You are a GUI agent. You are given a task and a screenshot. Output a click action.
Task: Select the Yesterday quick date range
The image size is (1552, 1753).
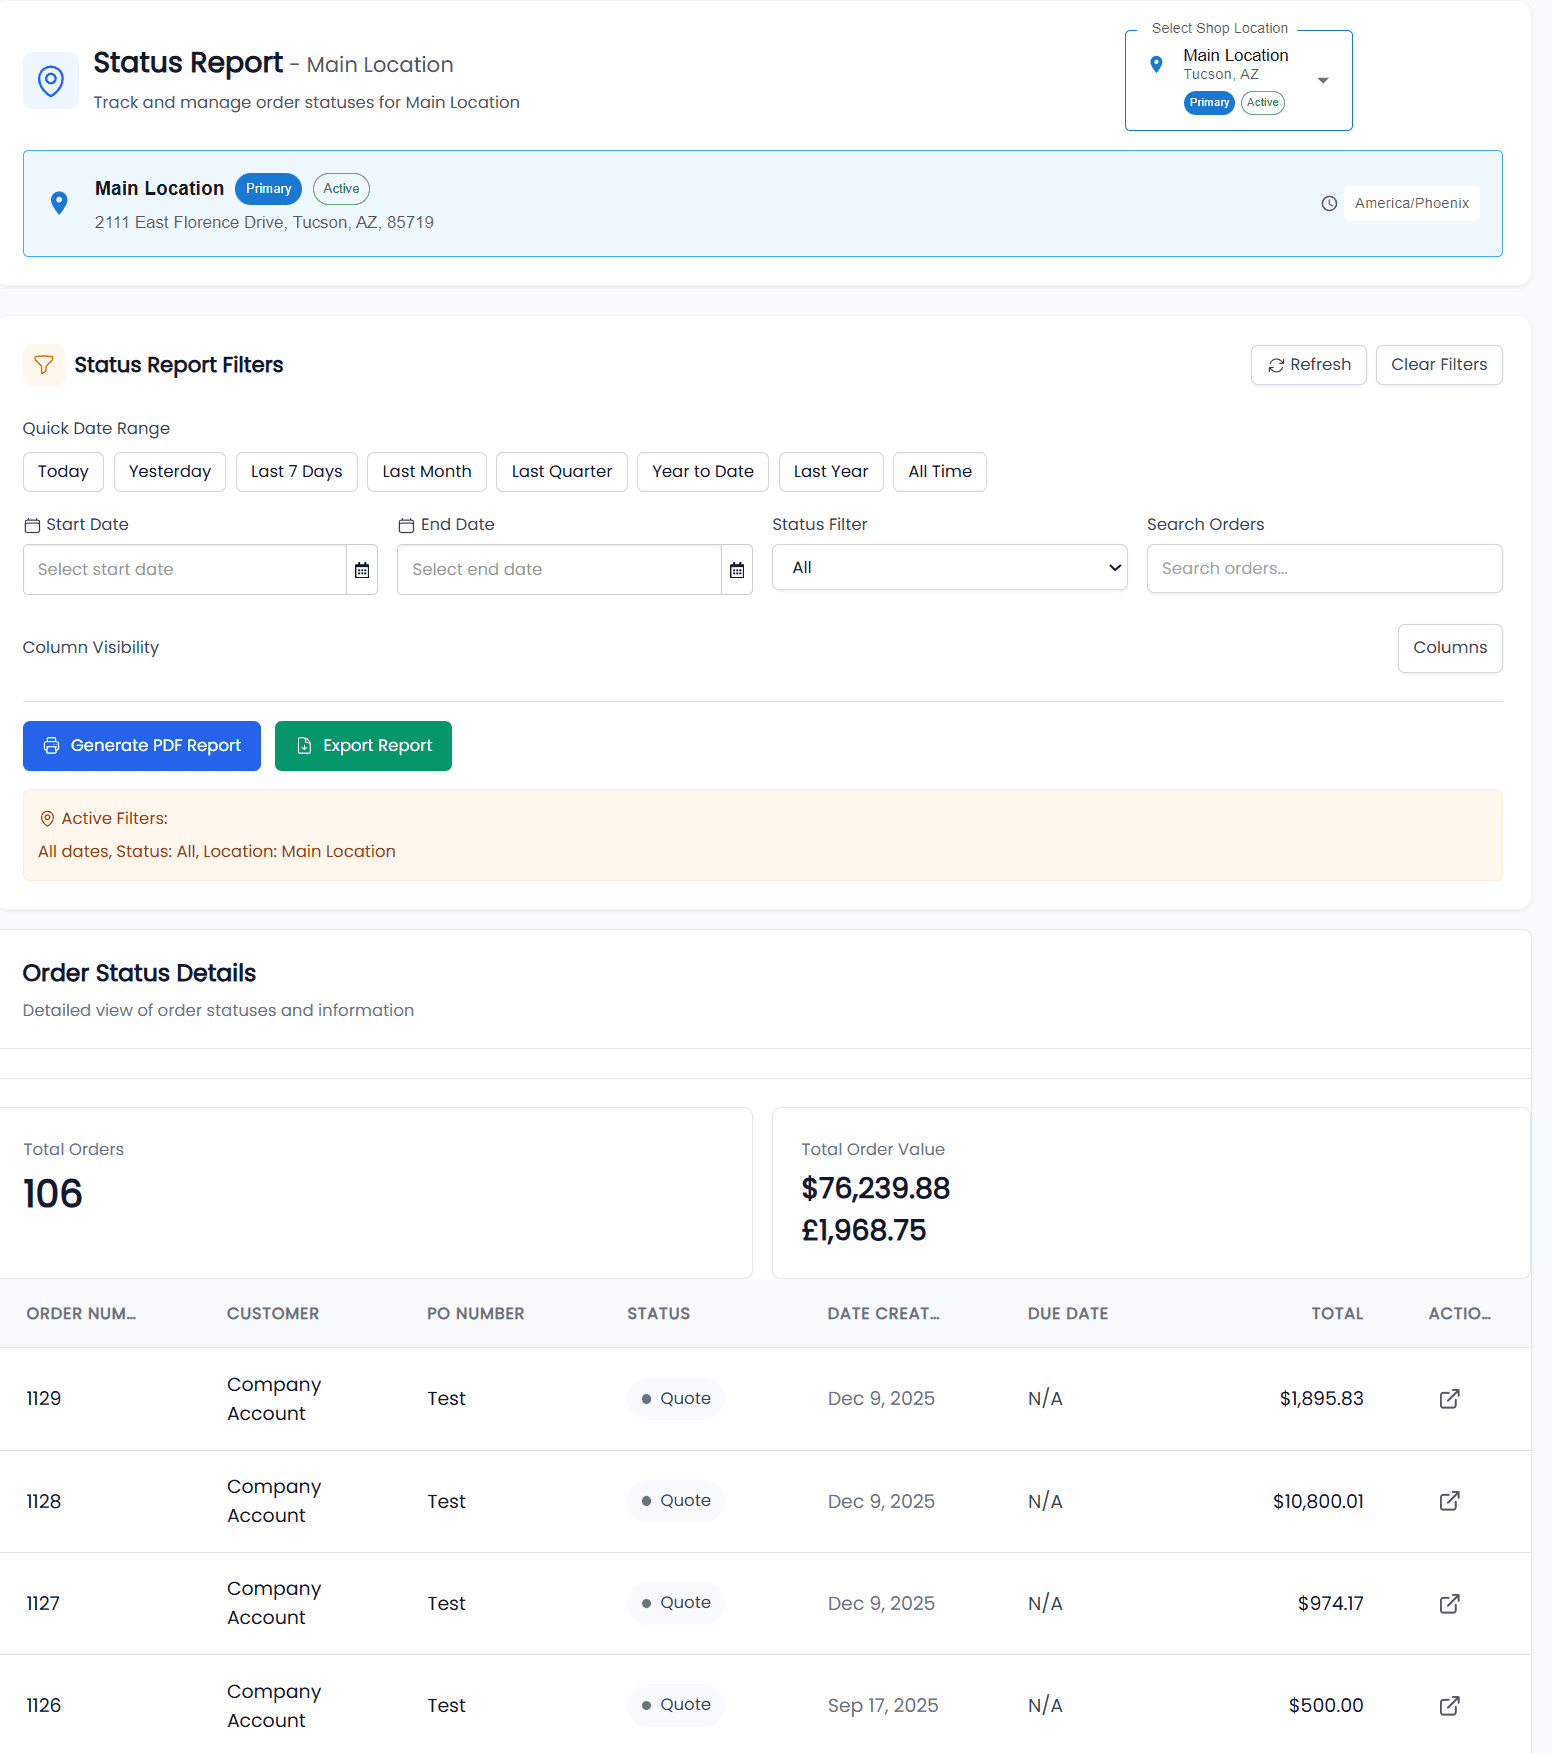point(170,472)
